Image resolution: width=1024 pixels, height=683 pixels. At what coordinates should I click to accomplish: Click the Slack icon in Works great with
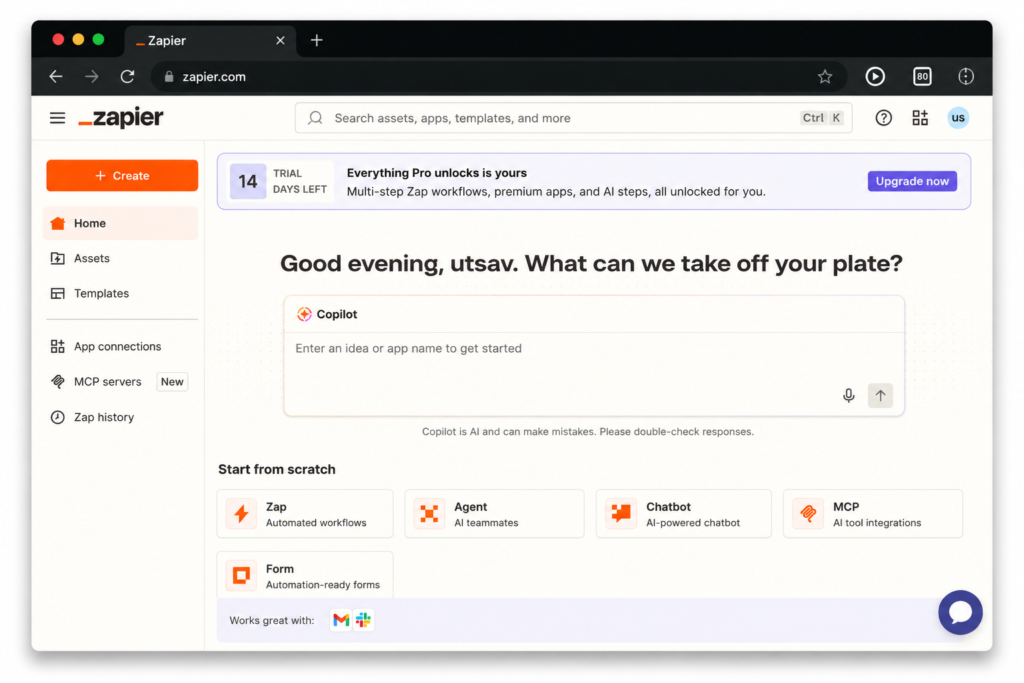point(364,620)
